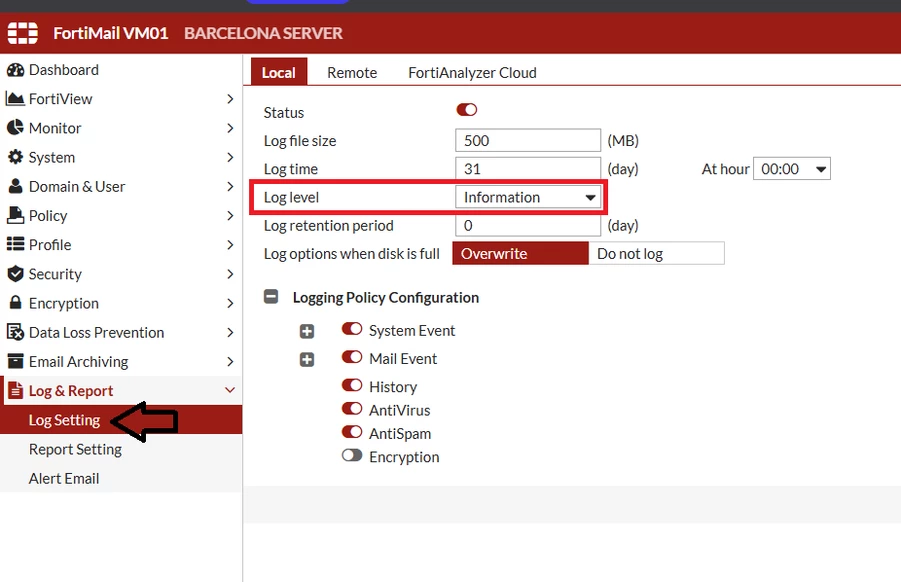Expand the Profile menu chevron

[230, 245]
